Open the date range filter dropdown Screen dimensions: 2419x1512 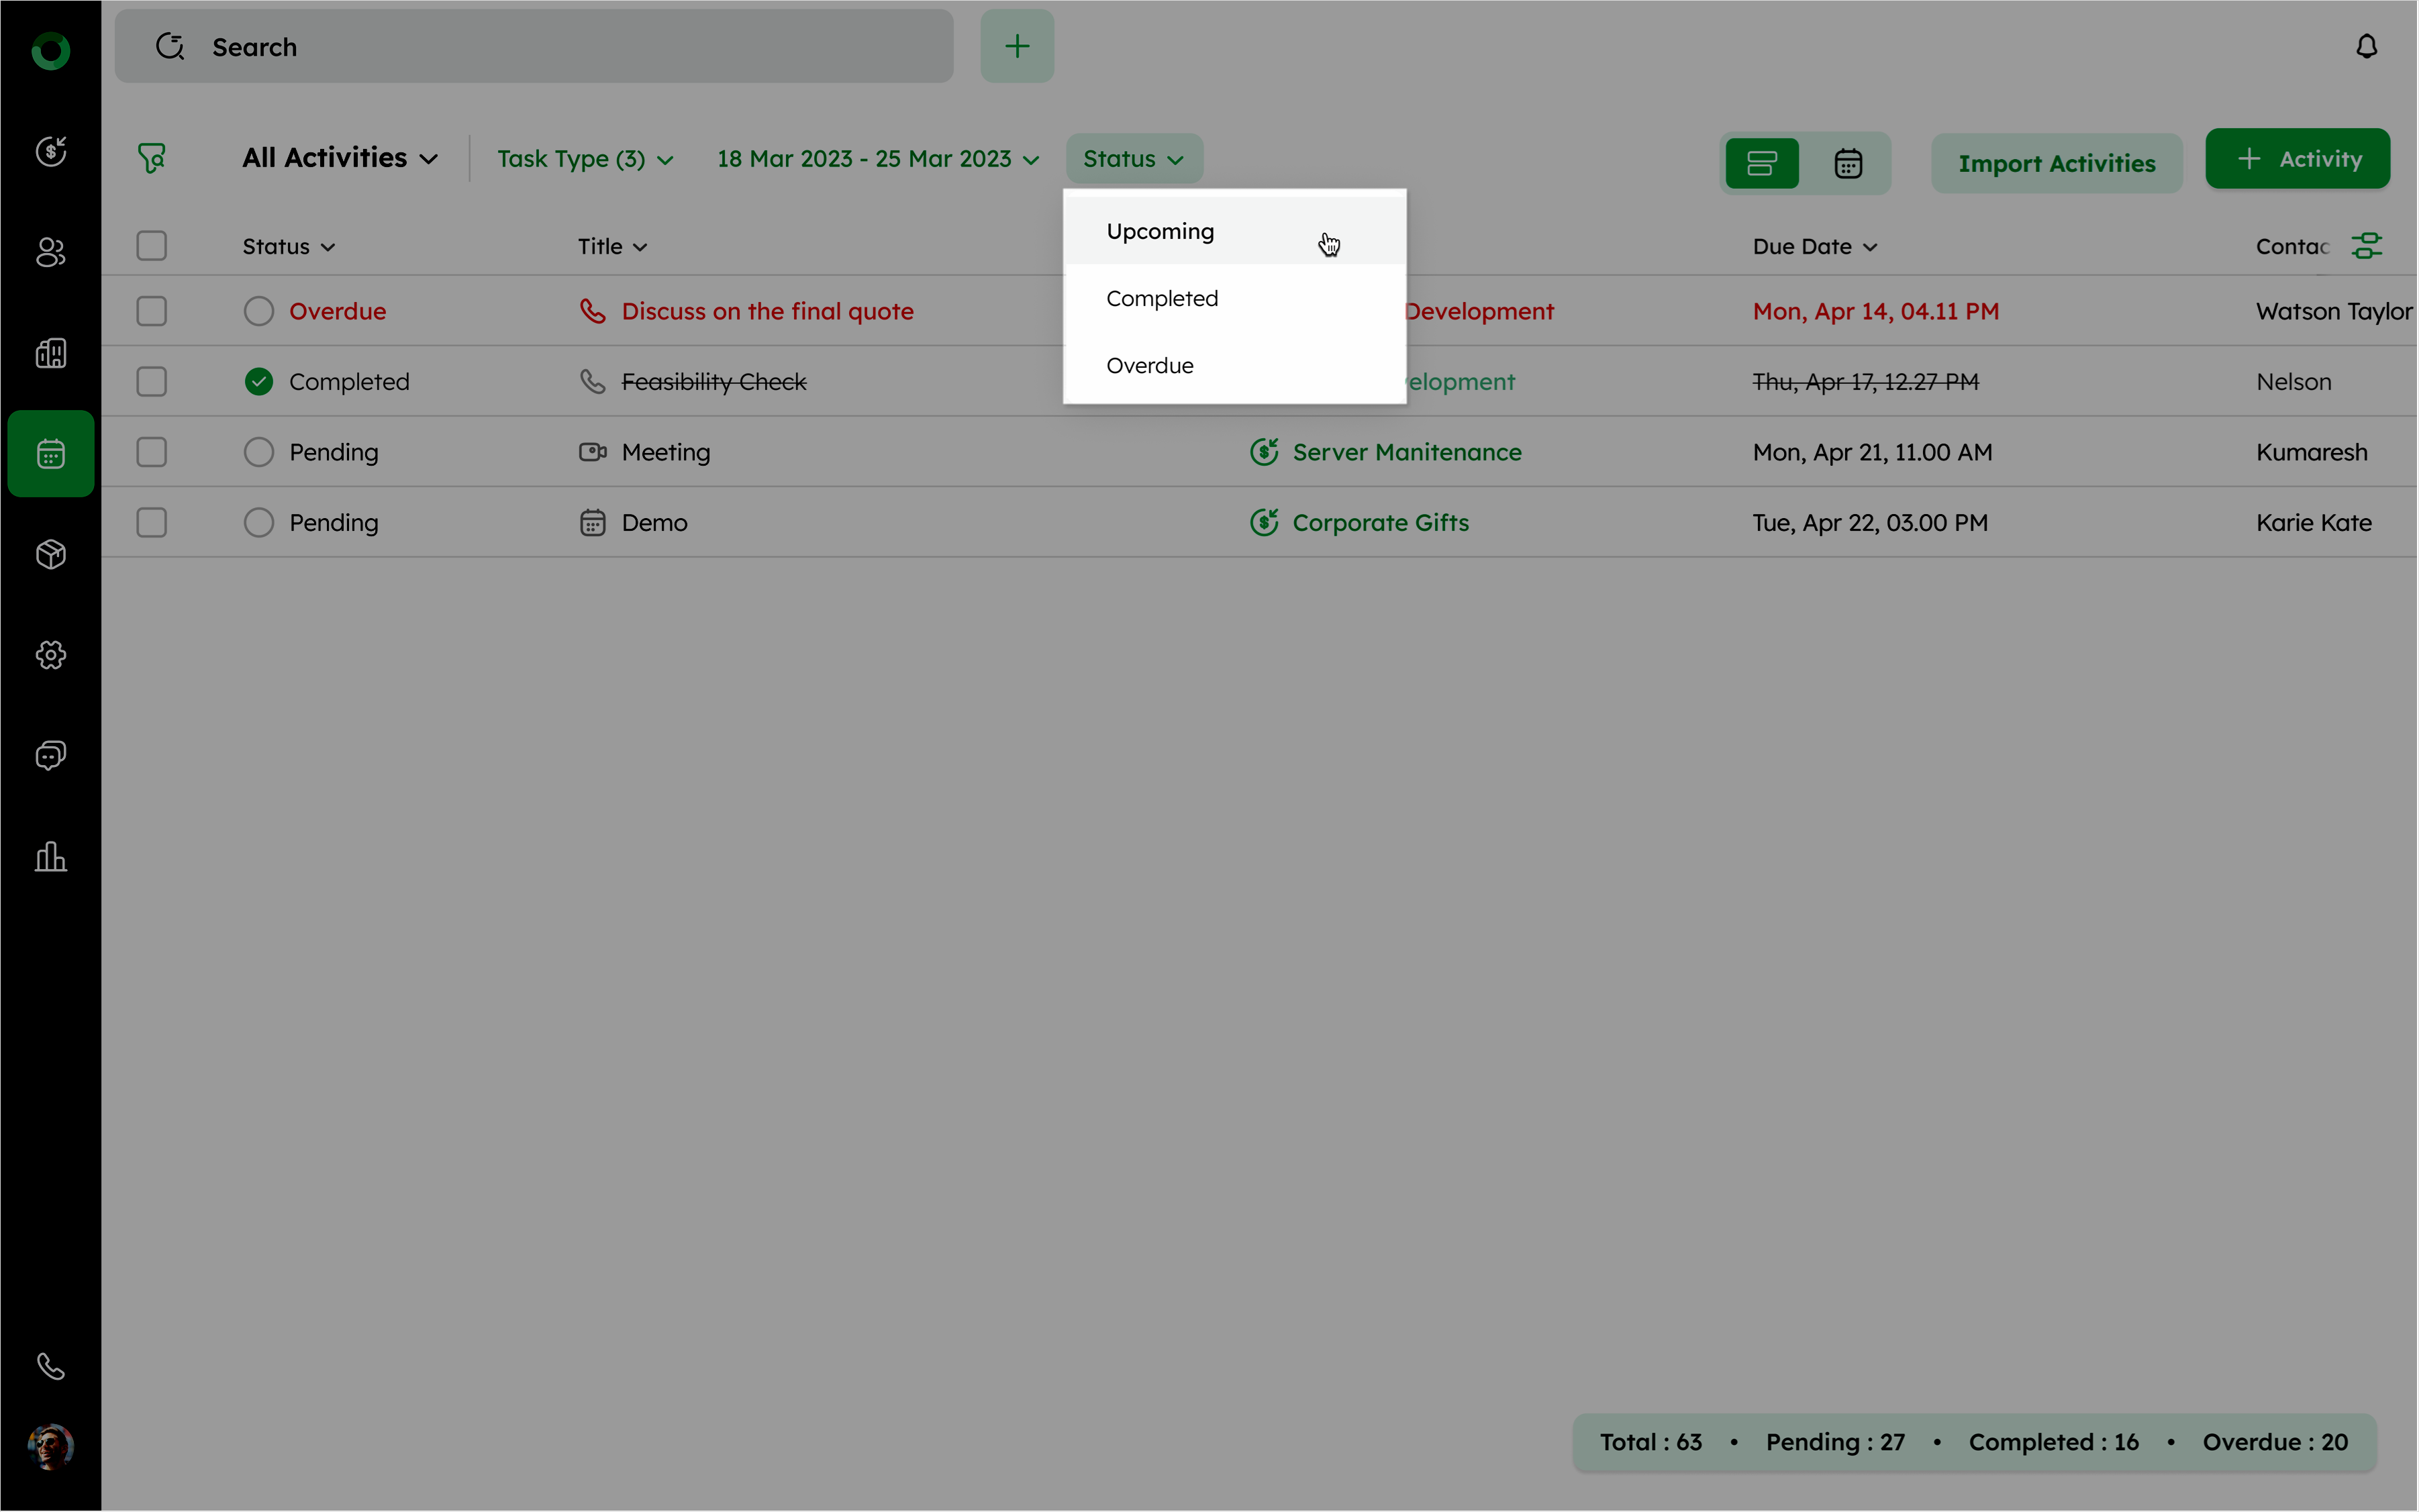coord(877,159)
